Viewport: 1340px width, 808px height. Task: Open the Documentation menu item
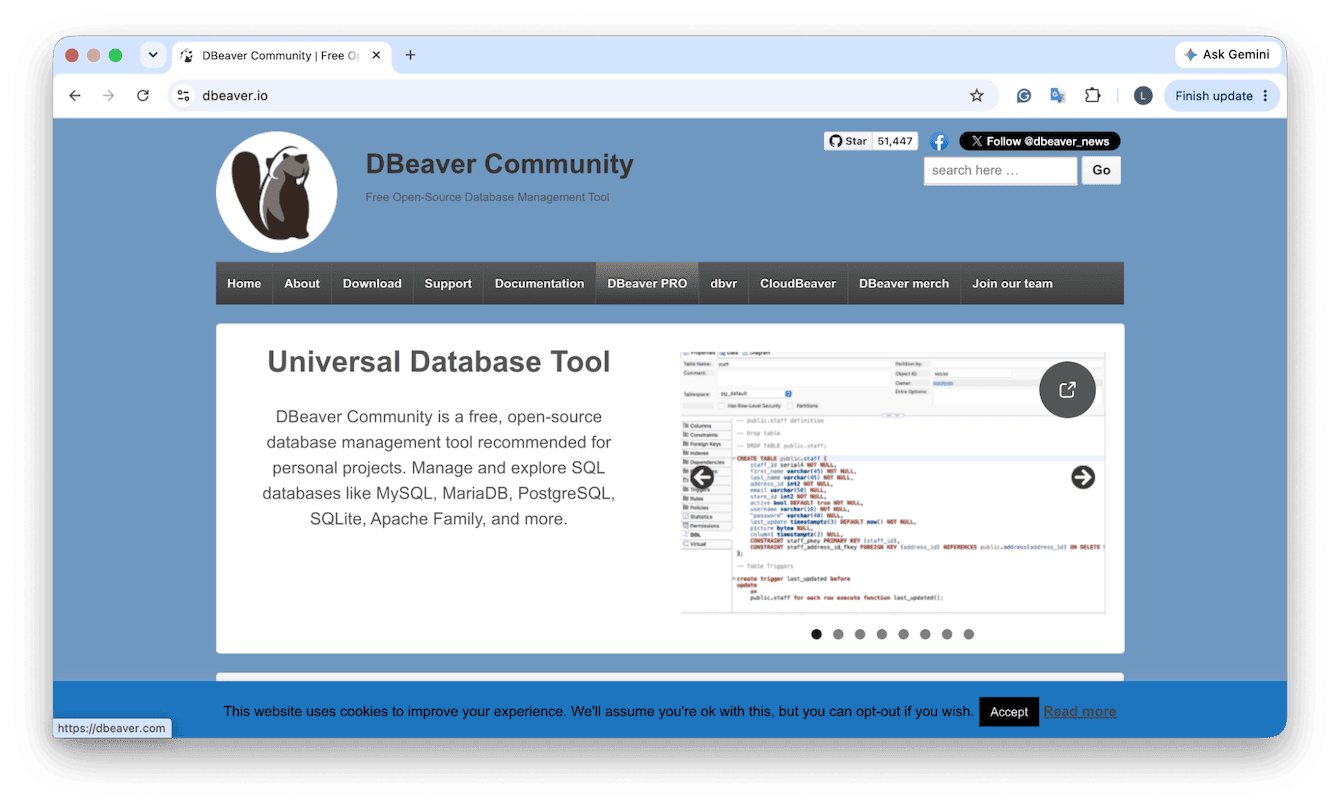[x=539, y=284]
